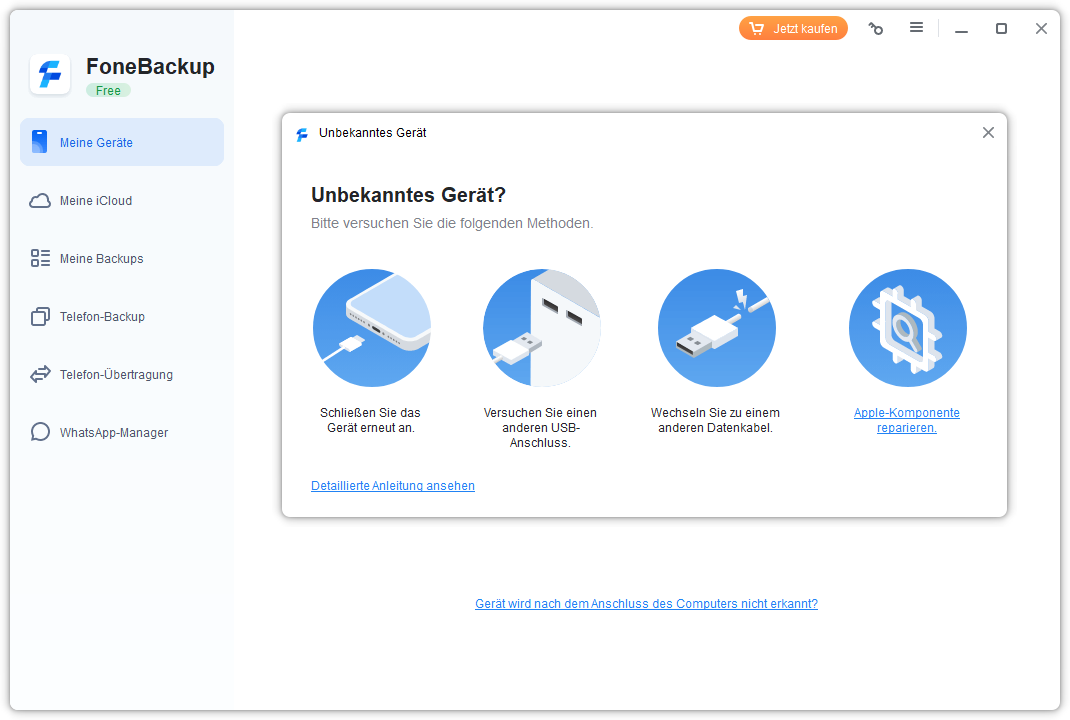
Task: Click the 'Unbekanntes Gerät?' heading
Action: point(409,195)
